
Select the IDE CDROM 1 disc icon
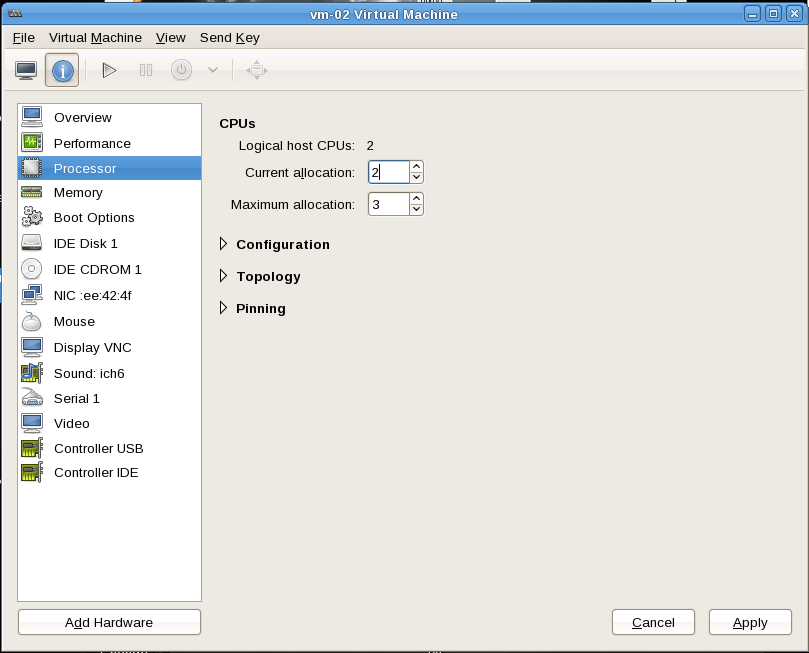tap(32, 269)
